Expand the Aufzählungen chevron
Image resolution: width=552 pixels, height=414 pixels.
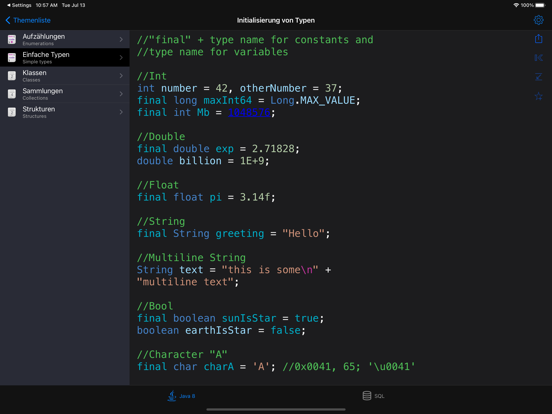click(x=121, y=39)
